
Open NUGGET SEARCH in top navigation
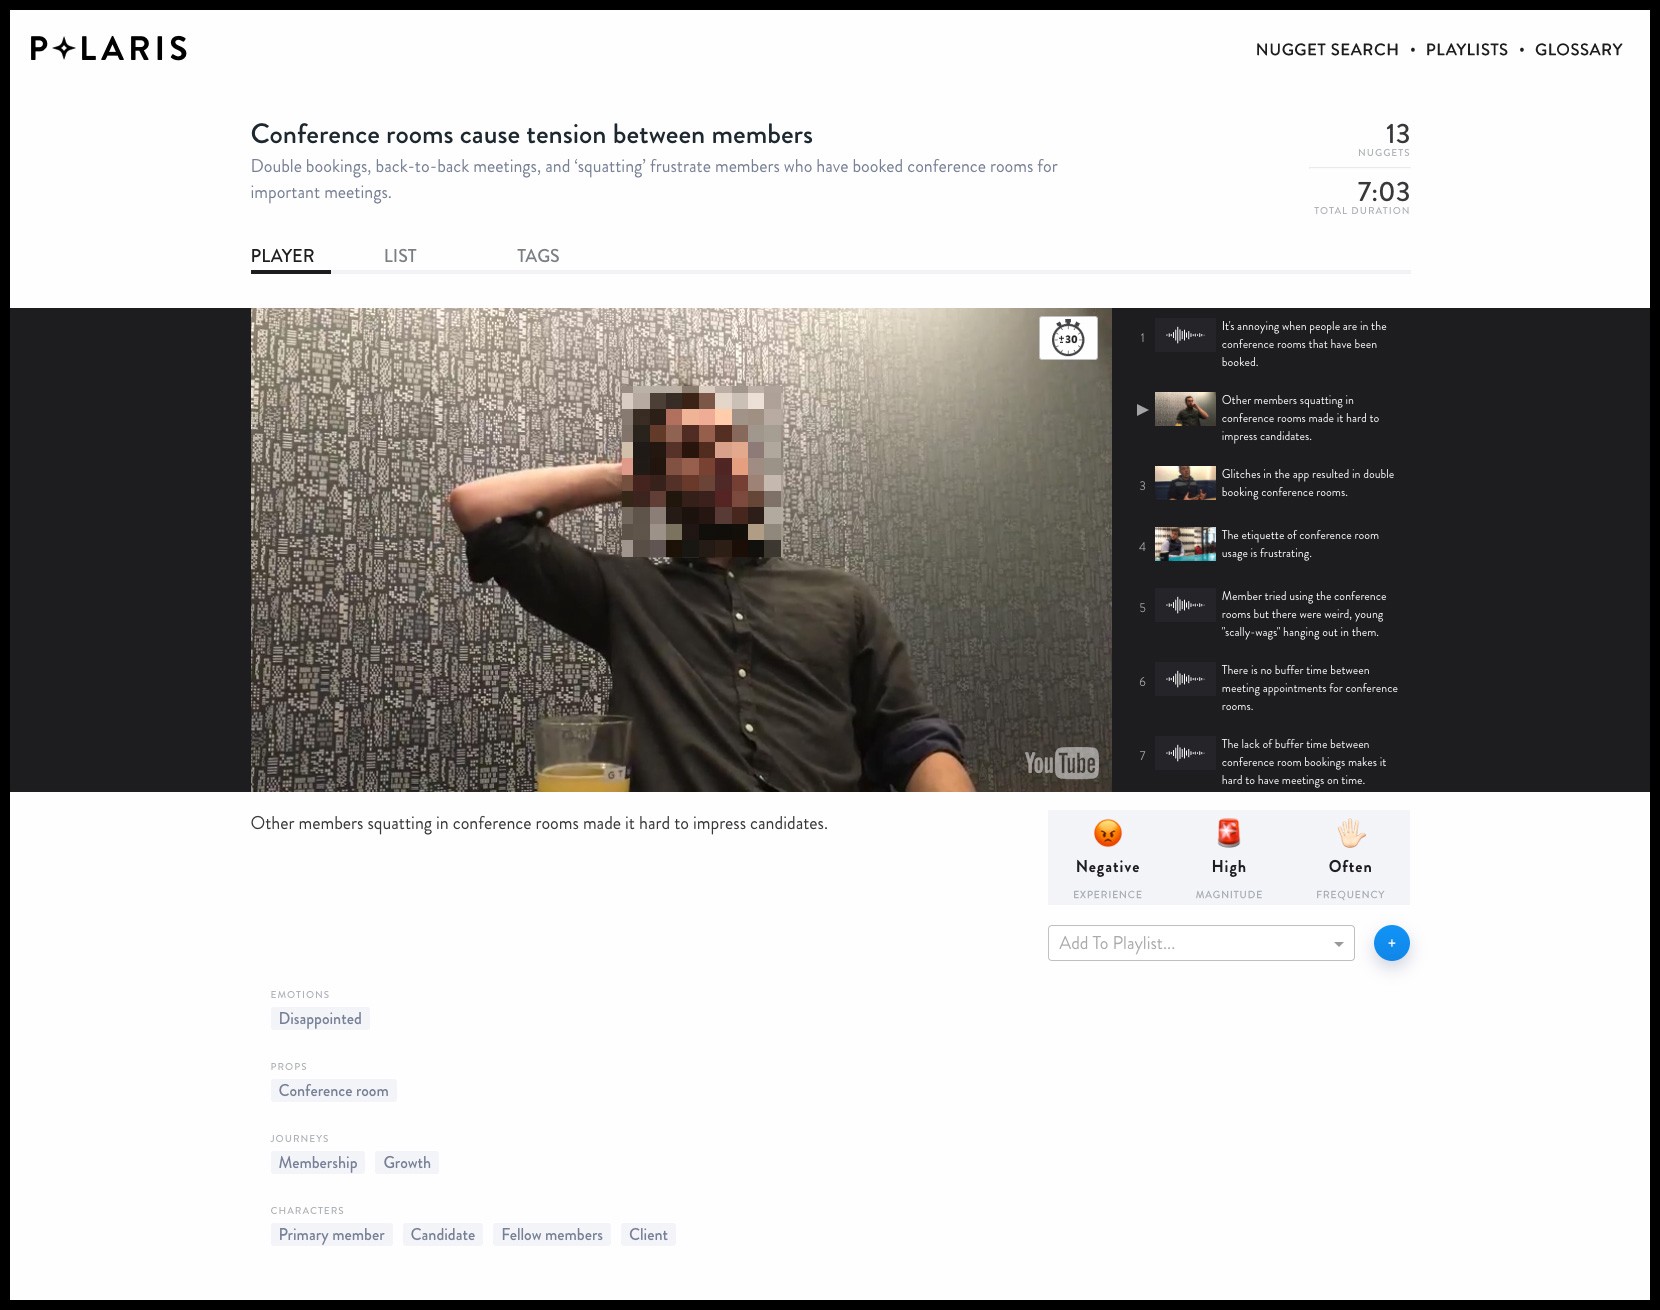pyautogui.click(x=1327, y=50)
